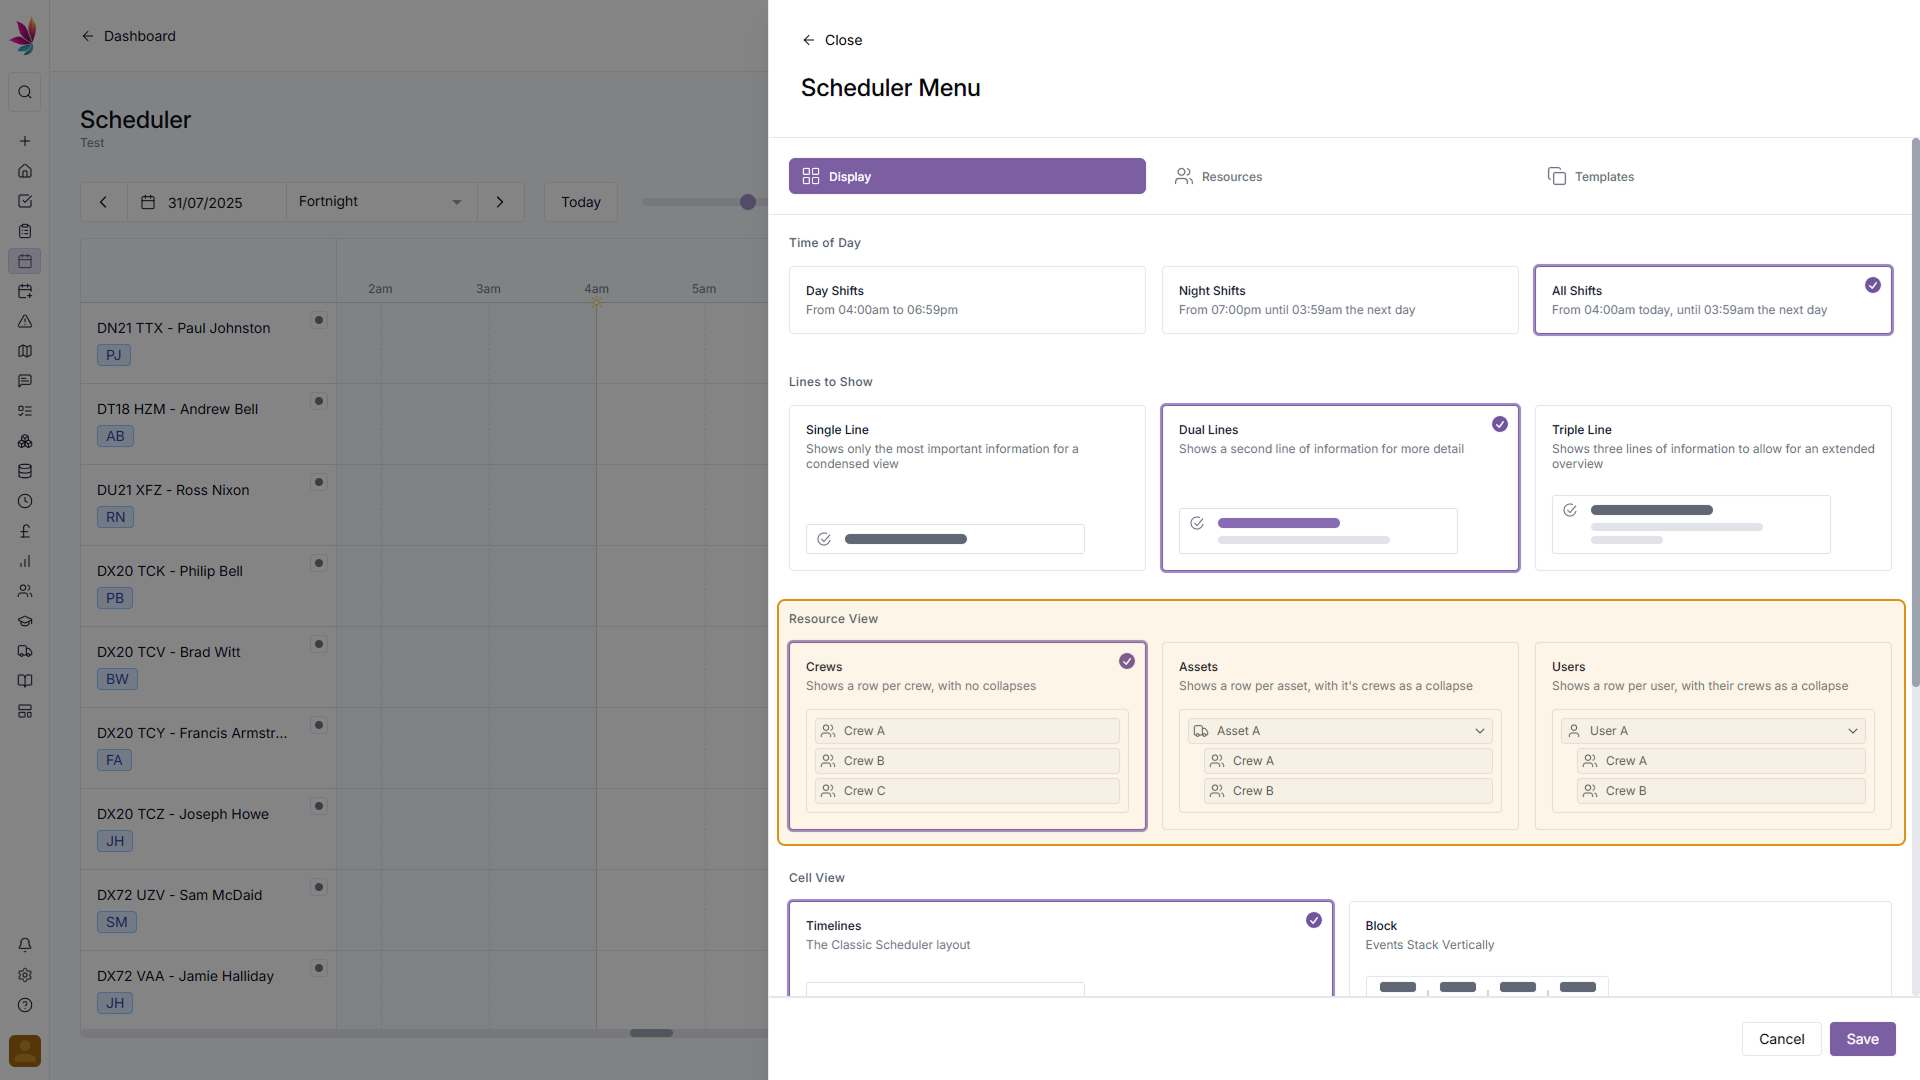Close the Scheduler Menu panel
Viewport: 1920px width, 1080px height.
[832, 40]
